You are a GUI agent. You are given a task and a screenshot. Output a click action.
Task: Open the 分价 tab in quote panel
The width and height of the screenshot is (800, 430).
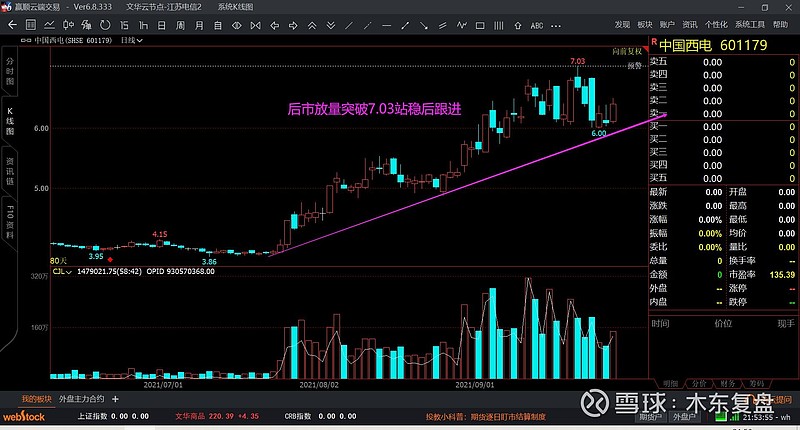[x=699, y=383]
